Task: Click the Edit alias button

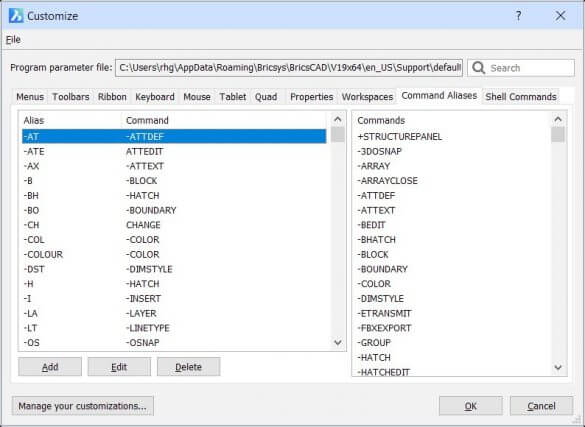Action: pyautogui.click(x=119, y=367)
